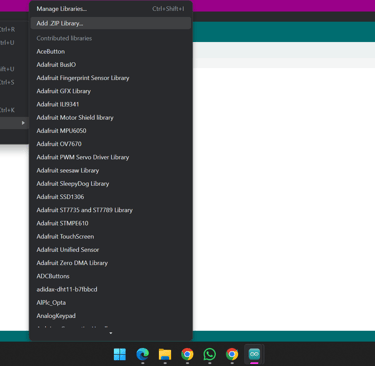
Task: Select Adafruit STMPE610 entry
Action: (x=111, y=223)
